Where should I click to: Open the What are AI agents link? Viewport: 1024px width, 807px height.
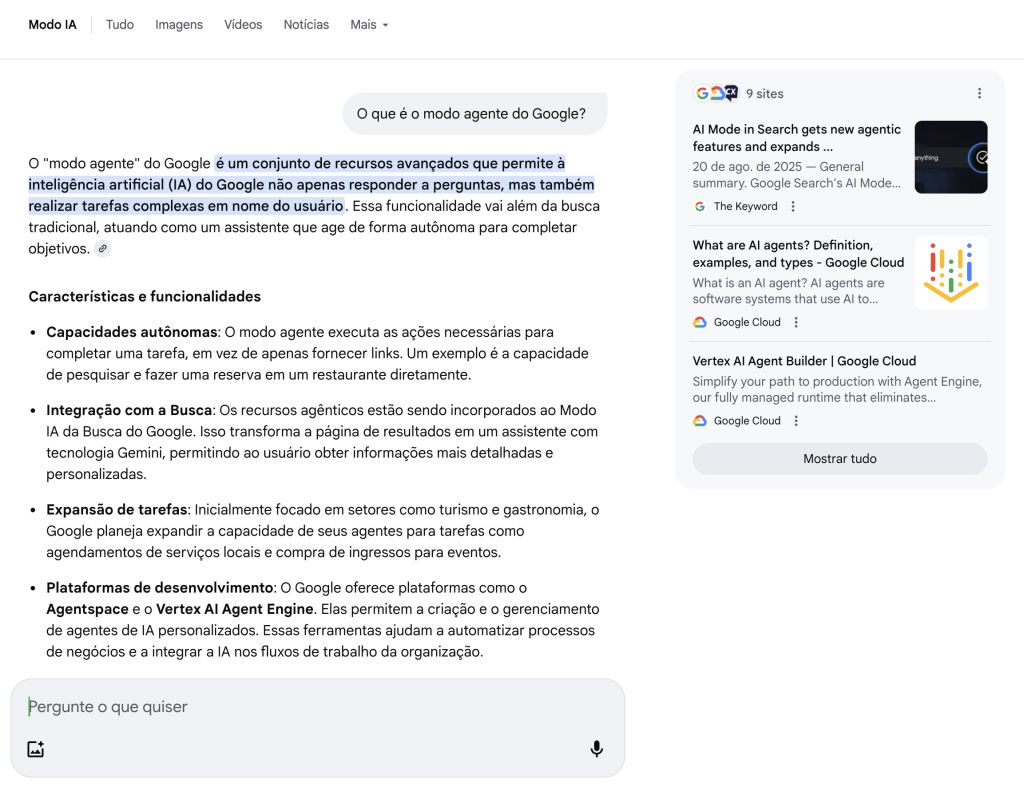click(x=798, y=254)
